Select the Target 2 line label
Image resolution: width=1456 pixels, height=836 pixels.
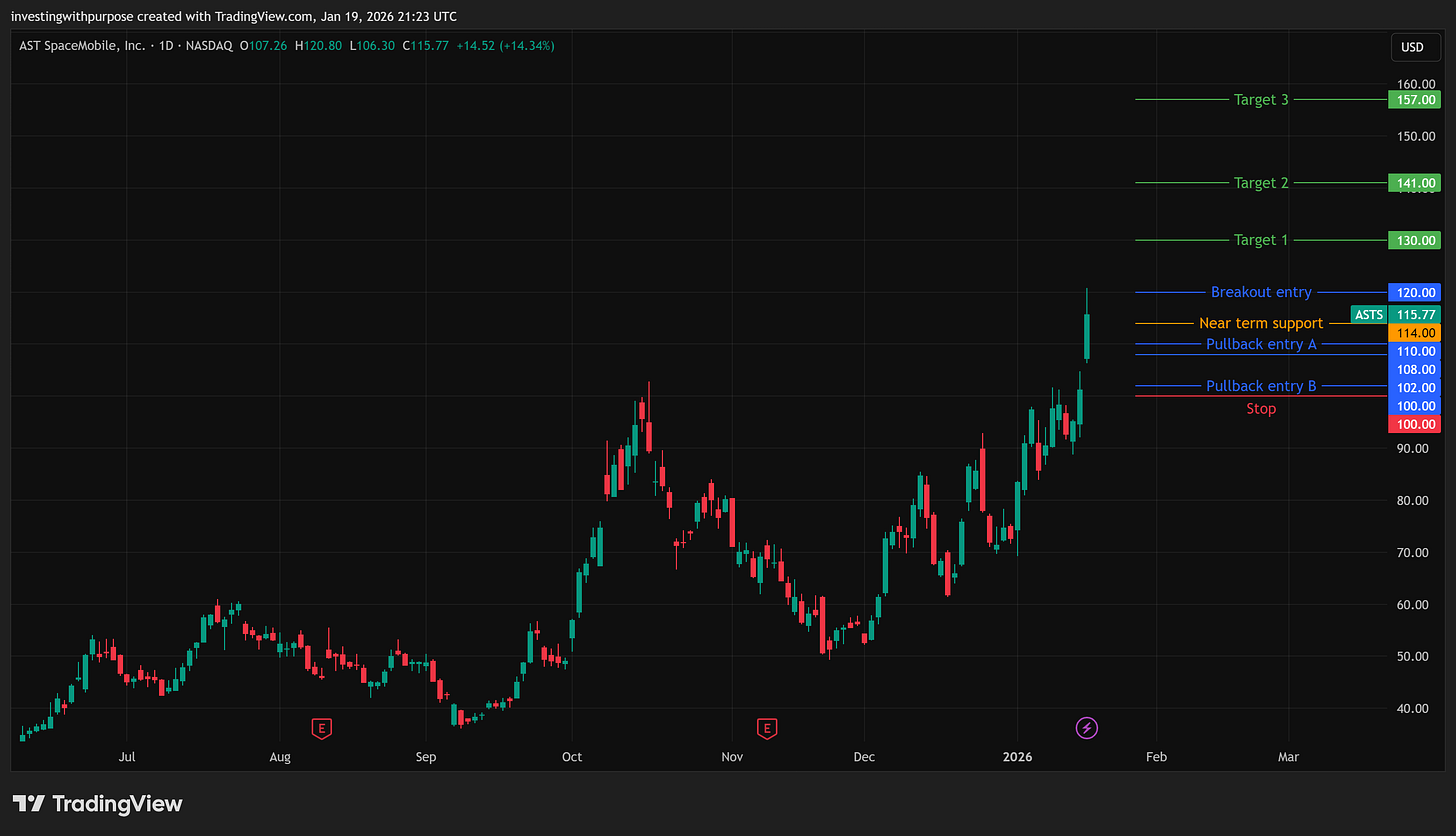pos(1261,183)
